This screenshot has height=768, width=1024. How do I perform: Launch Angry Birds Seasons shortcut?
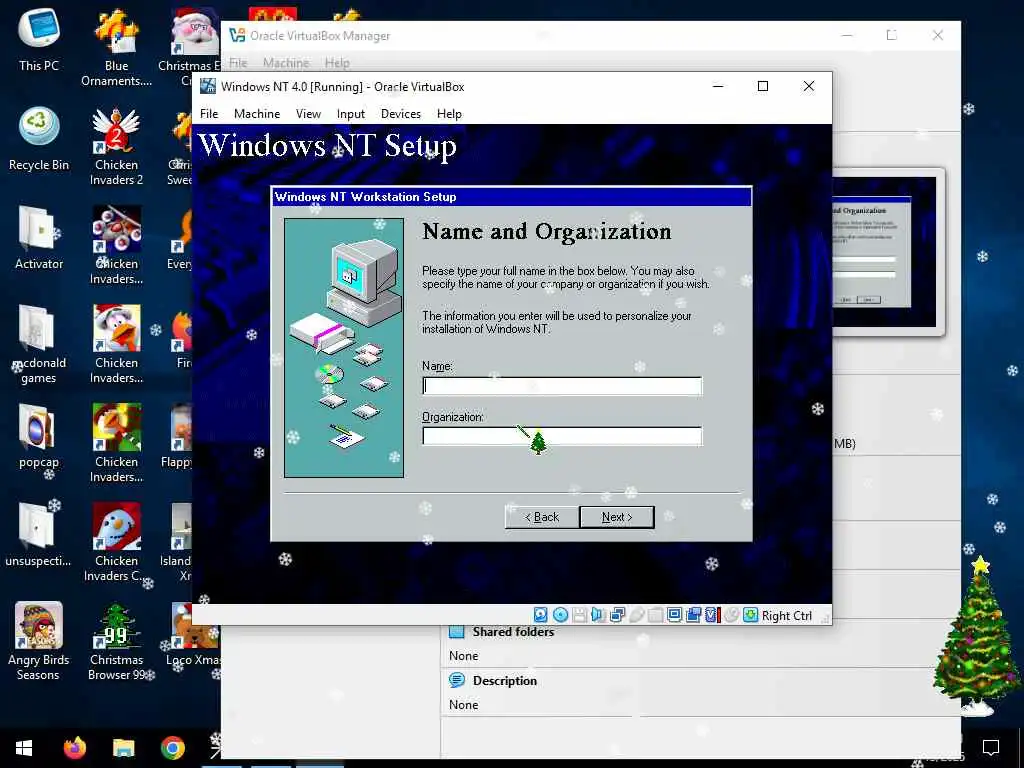click(x=39, y=641)
